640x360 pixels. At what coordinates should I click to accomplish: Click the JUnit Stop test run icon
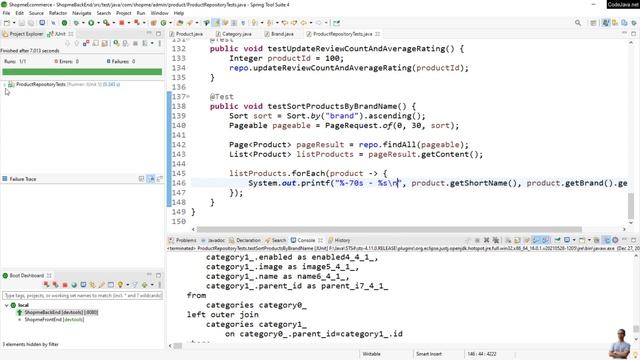point(136,43)
